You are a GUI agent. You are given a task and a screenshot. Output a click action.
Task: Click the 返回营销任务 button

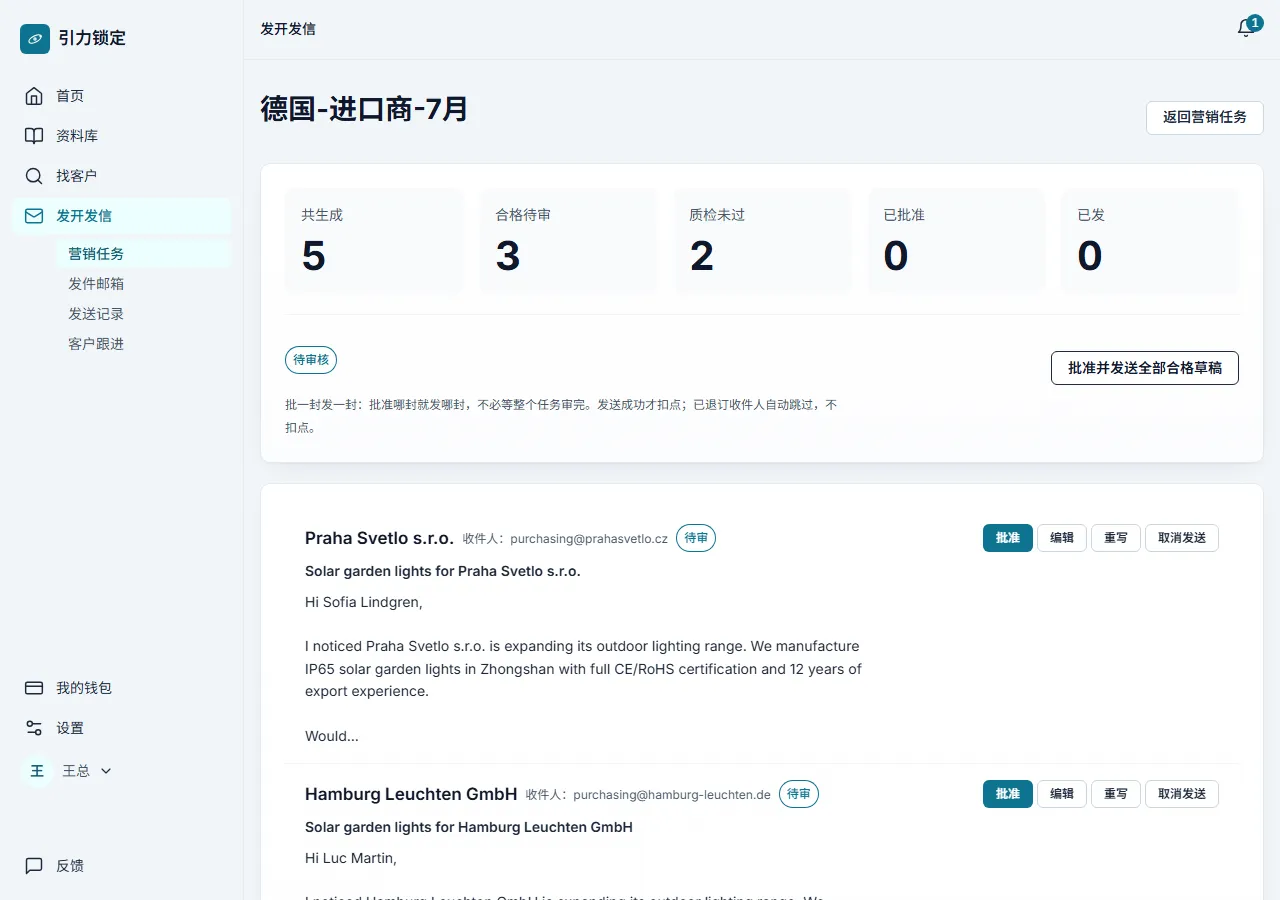(1205, 117)
